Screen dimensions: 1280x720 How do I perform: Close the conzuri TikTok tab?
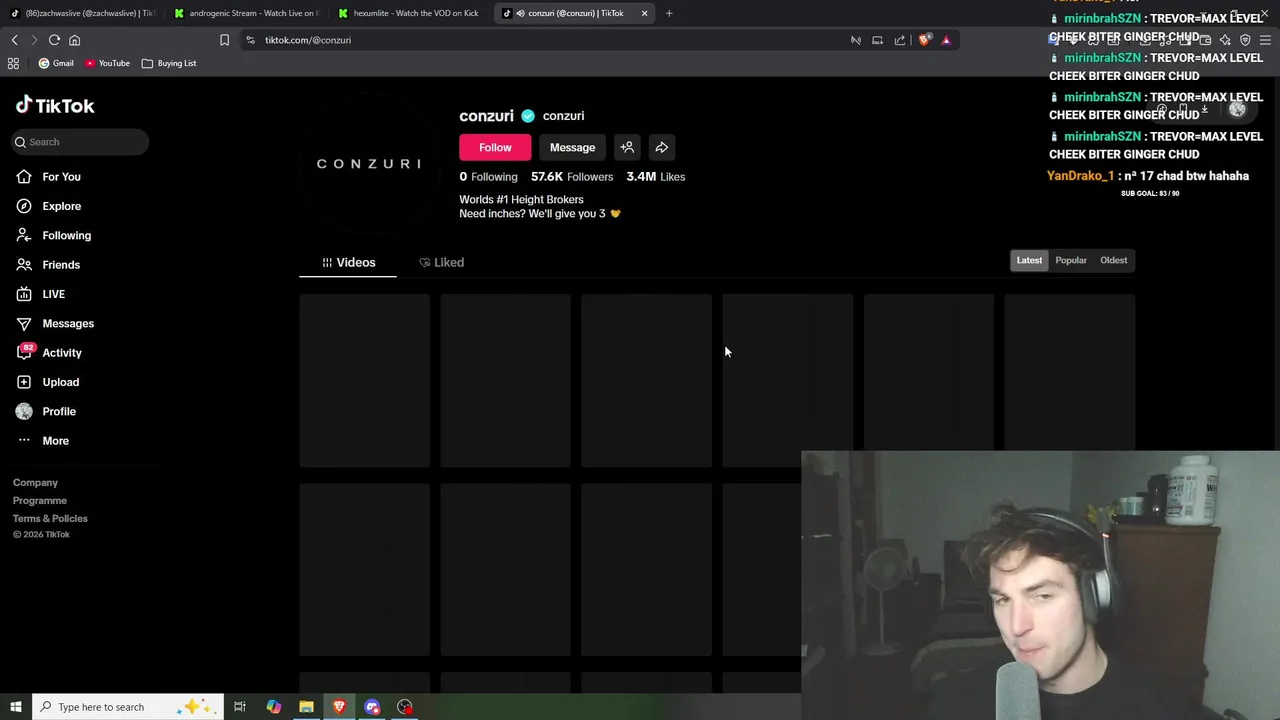tap(644, 13)
